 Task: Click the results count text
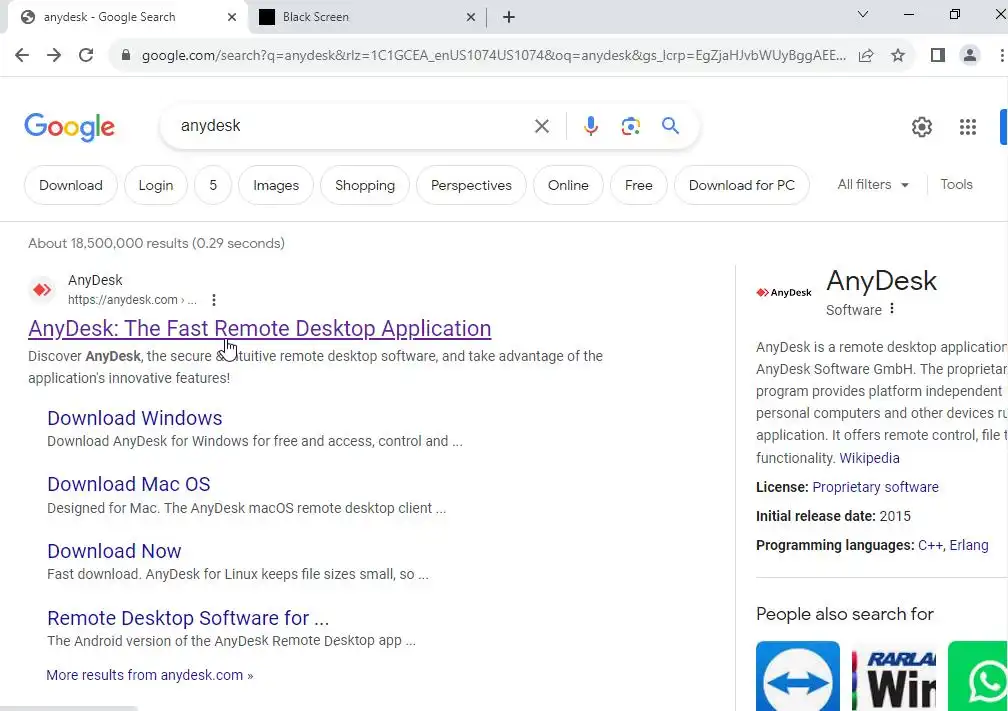[x=156, y=243]
